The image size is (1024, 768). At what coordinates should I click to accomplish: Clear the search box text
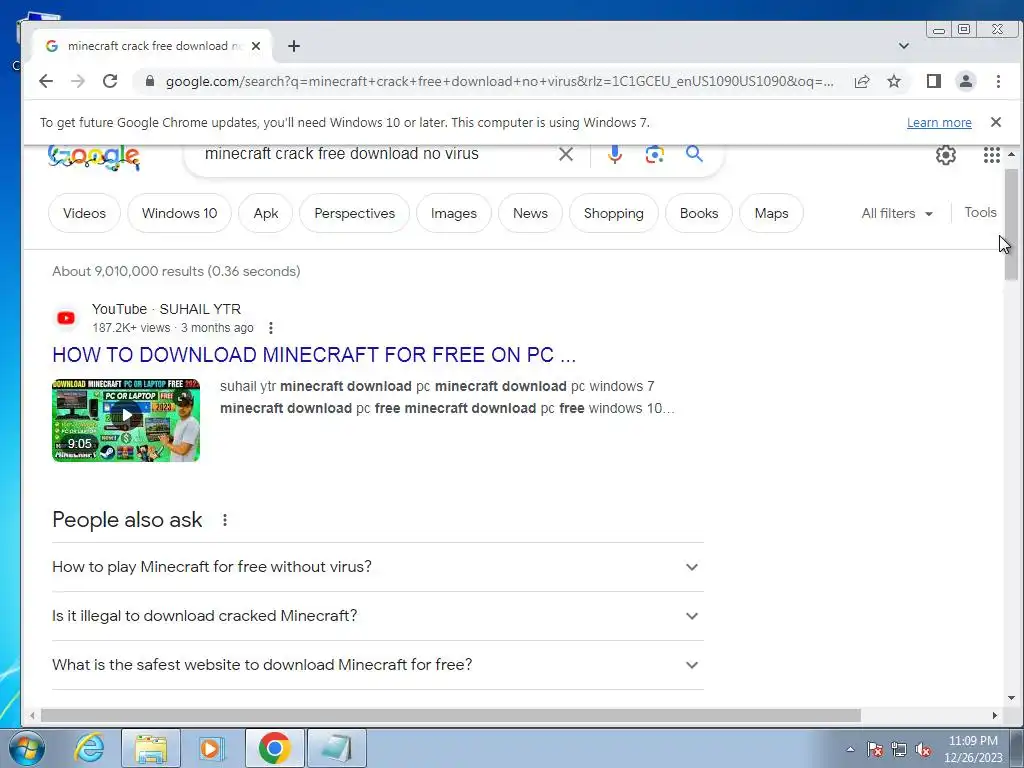click(566, 154)
